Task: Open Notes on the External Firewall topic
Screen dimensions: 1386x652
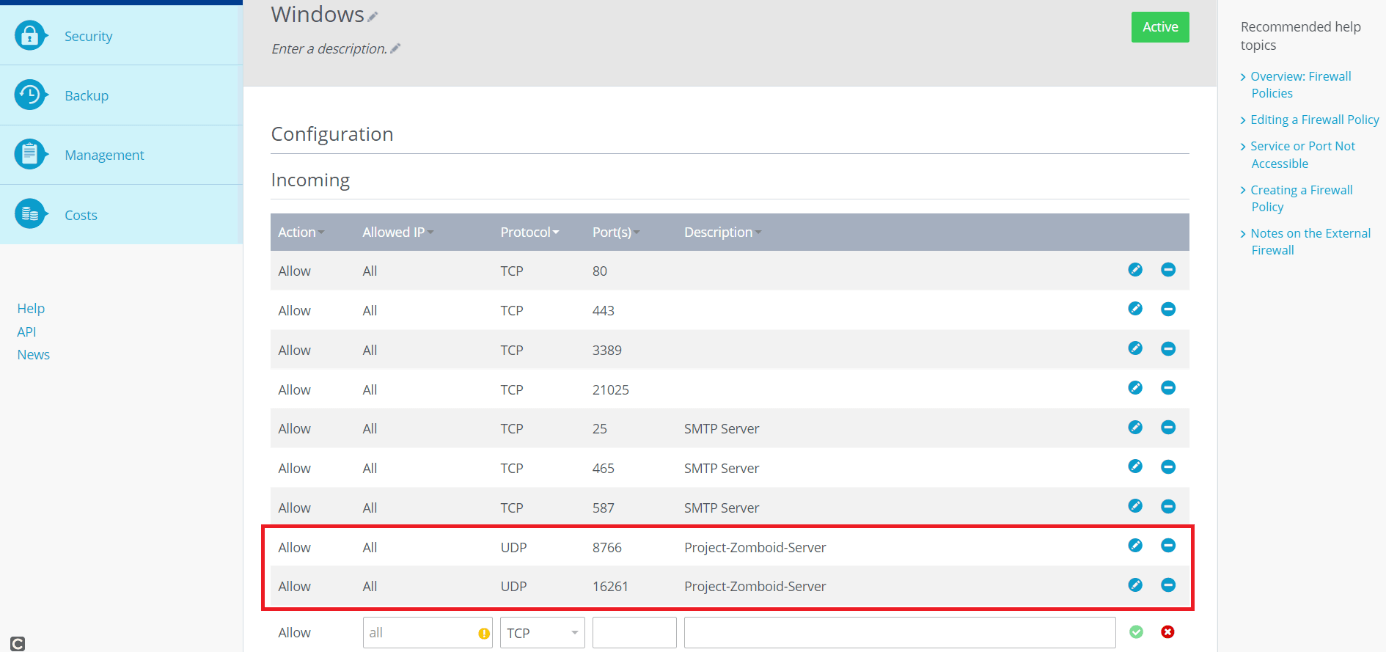Action: (1310, 241)
